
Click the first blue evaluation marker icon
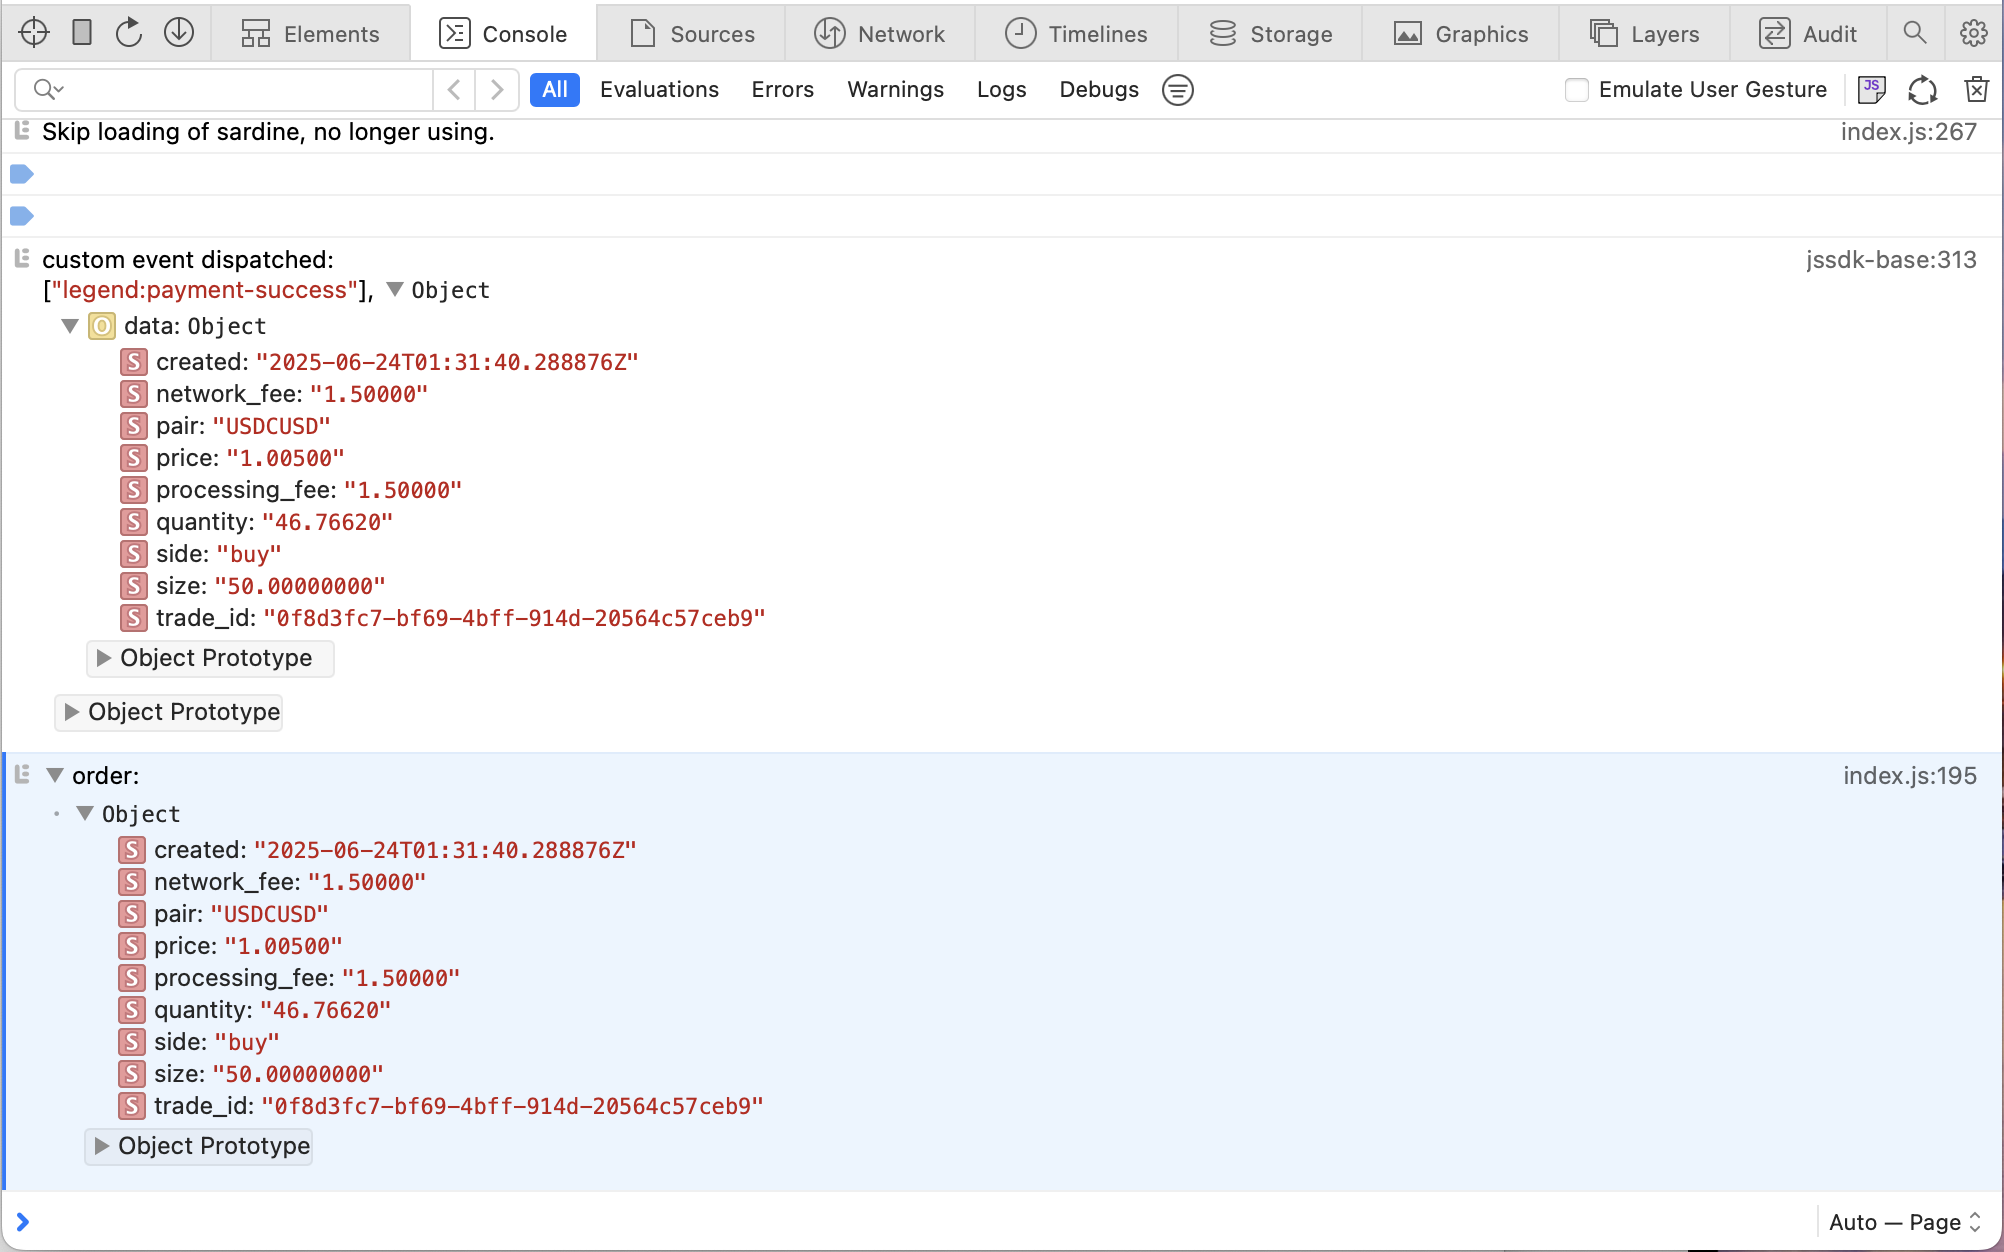point(22,174)
